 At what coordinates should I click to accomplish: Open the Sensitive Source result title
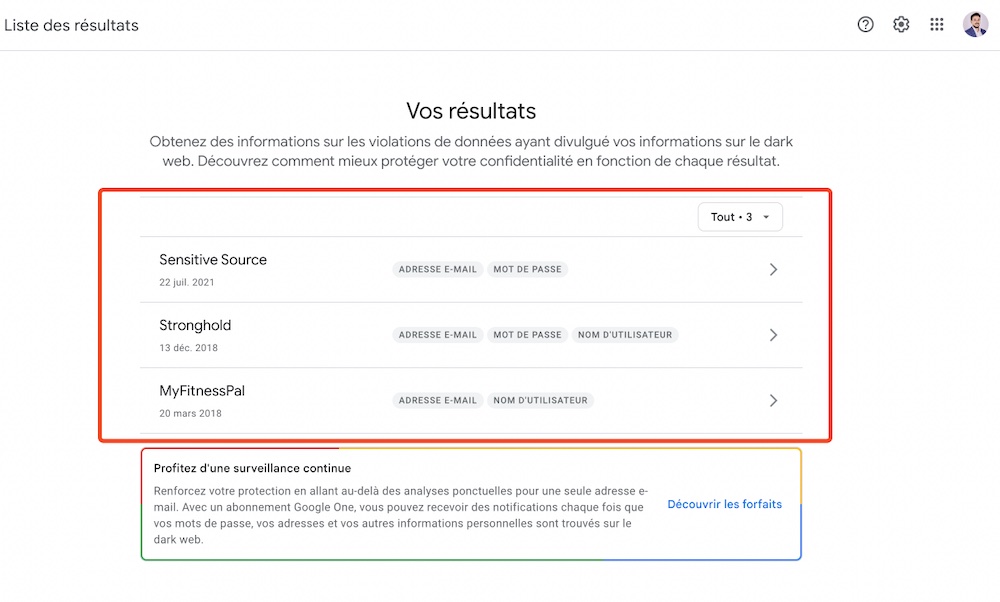tap(213, 260)
